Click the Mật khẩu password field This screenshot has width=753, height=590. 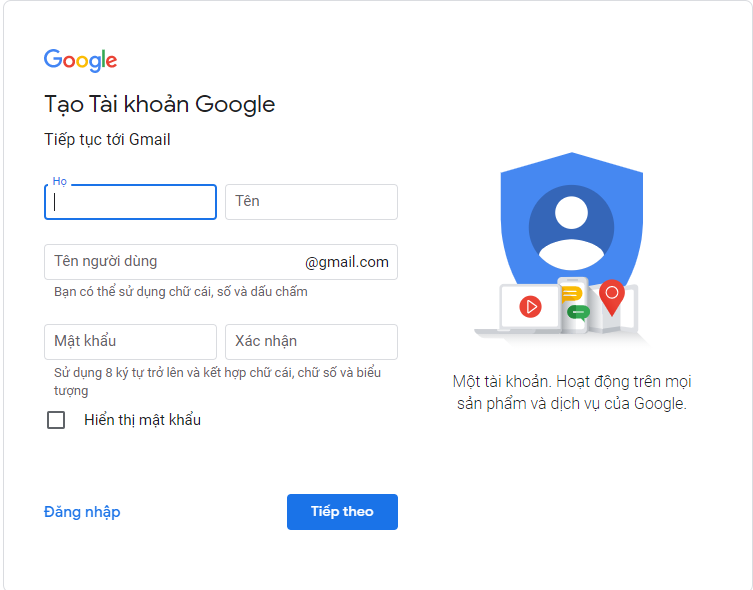(x=130, y=342)
